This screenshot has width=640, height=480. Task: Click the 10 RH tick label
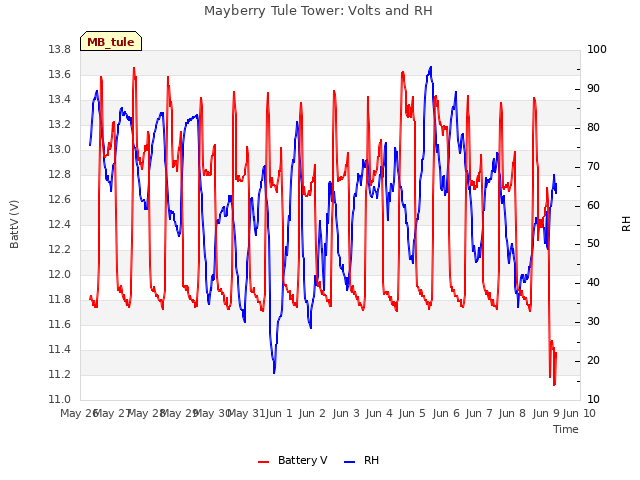pos(593,400)
